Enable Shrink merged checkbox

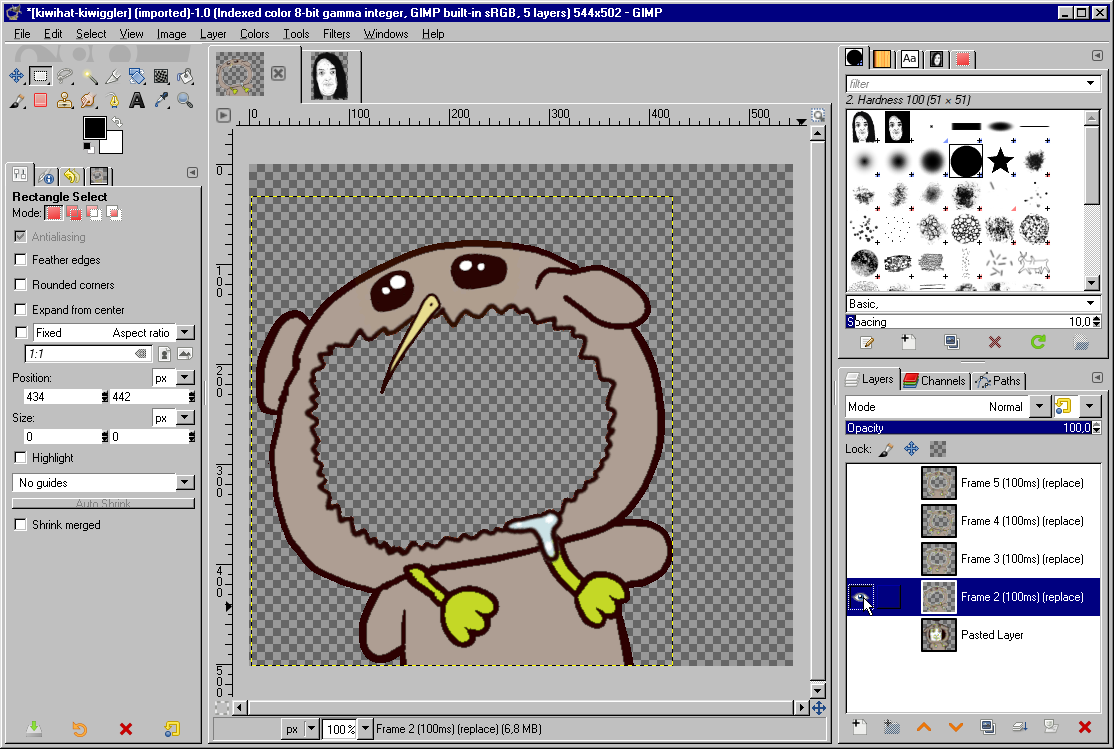point(21,524)
